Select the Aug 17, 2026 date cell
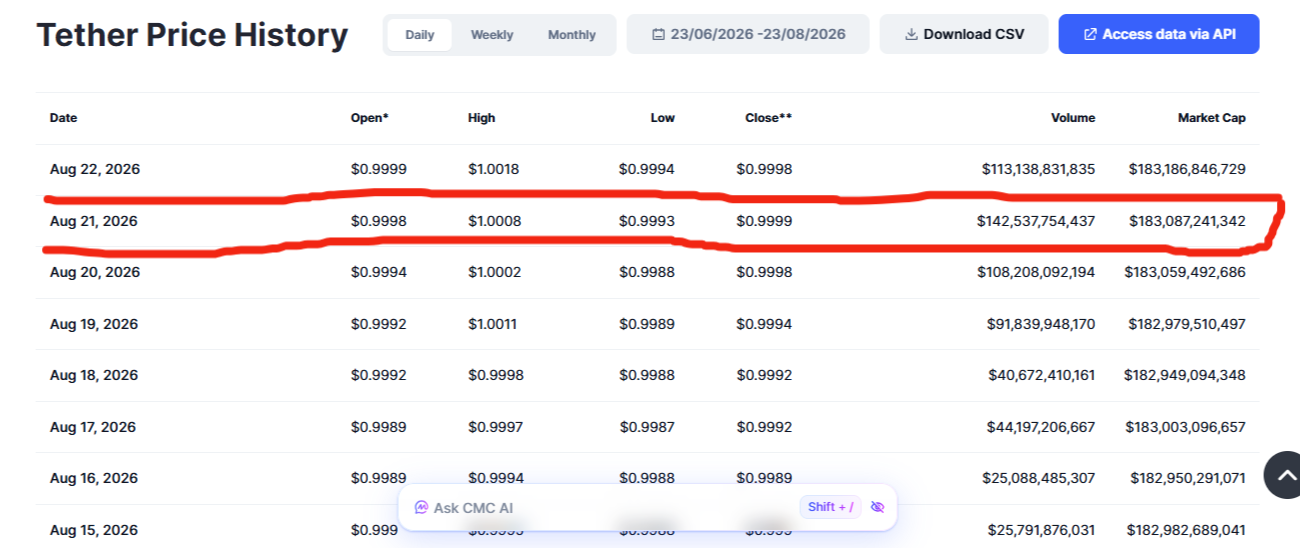Image resolution: width=1300 pixels, height=548 pixels. (x=95, y=427)
